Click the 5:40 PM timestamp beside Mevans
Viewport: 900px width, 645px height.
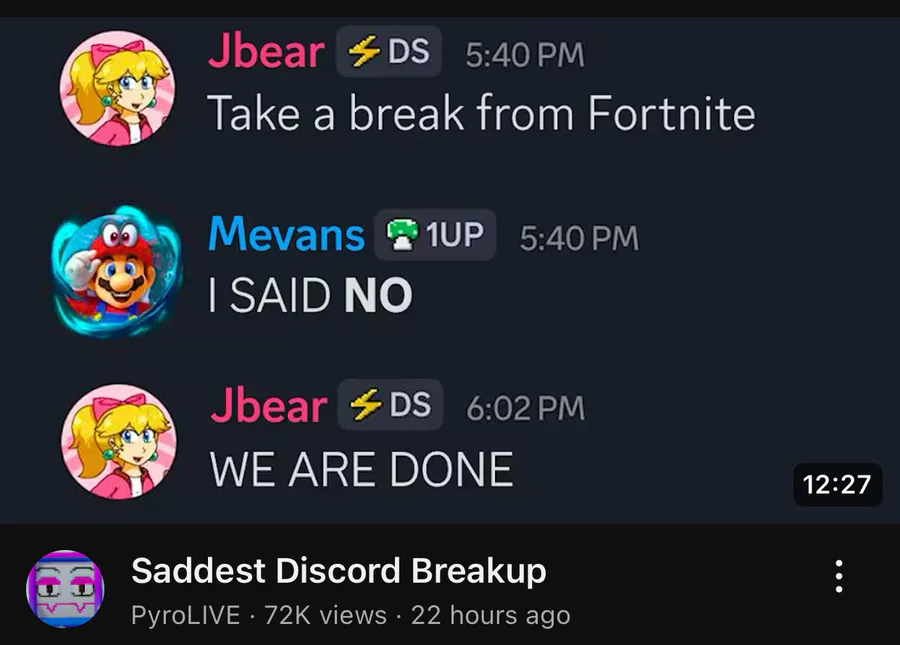pyautogui.click(x=579, y=238)
